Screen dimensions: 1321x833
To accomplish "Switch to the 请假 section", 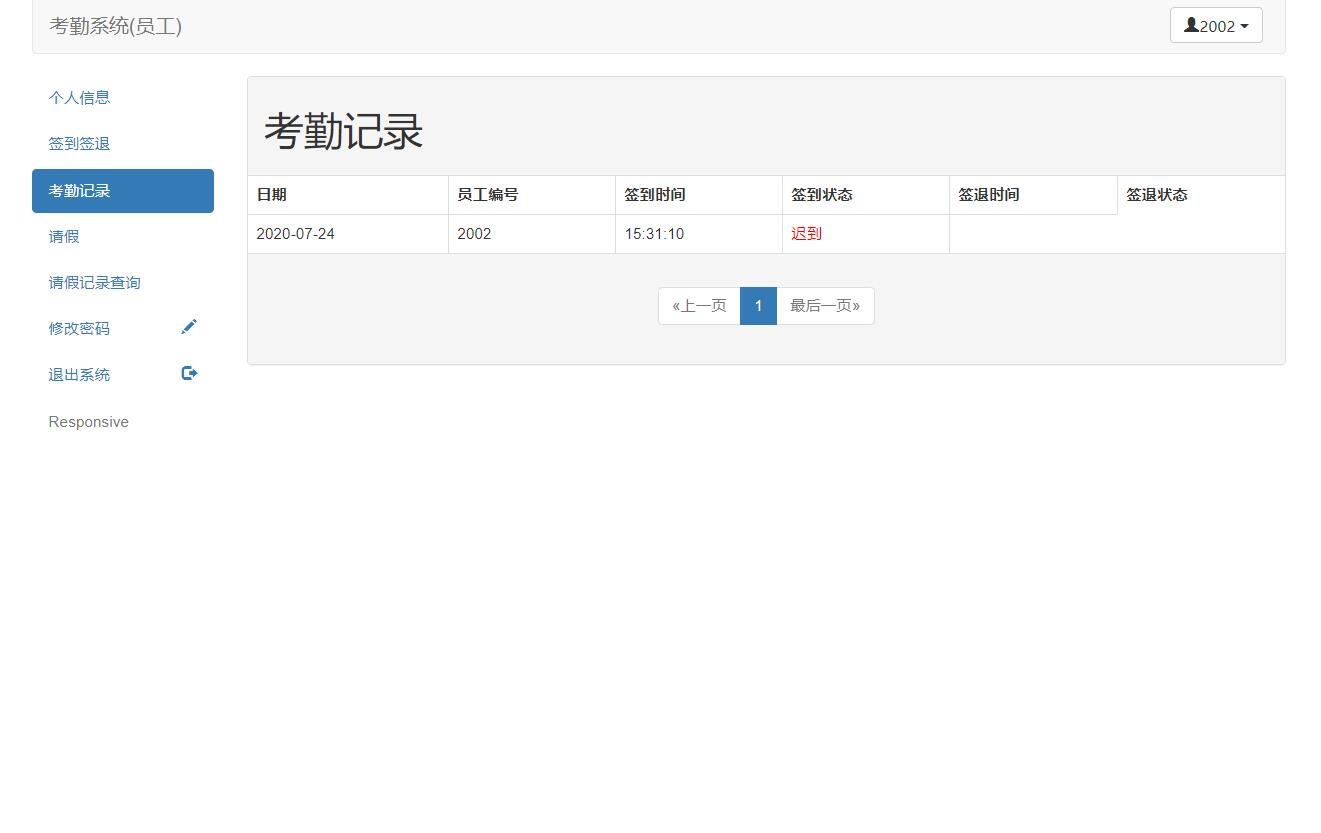I will pyautogui.click(x=63, y=236).
